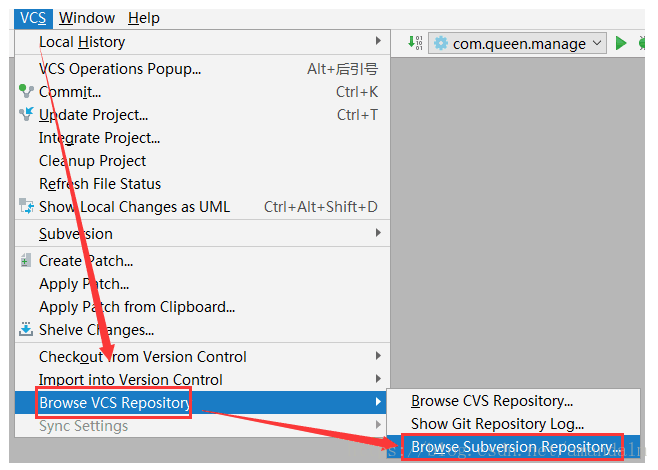Viewport: 658px width, 470px height.
Task: Select Update Project... menu entry
Action: tap(202, 115)
